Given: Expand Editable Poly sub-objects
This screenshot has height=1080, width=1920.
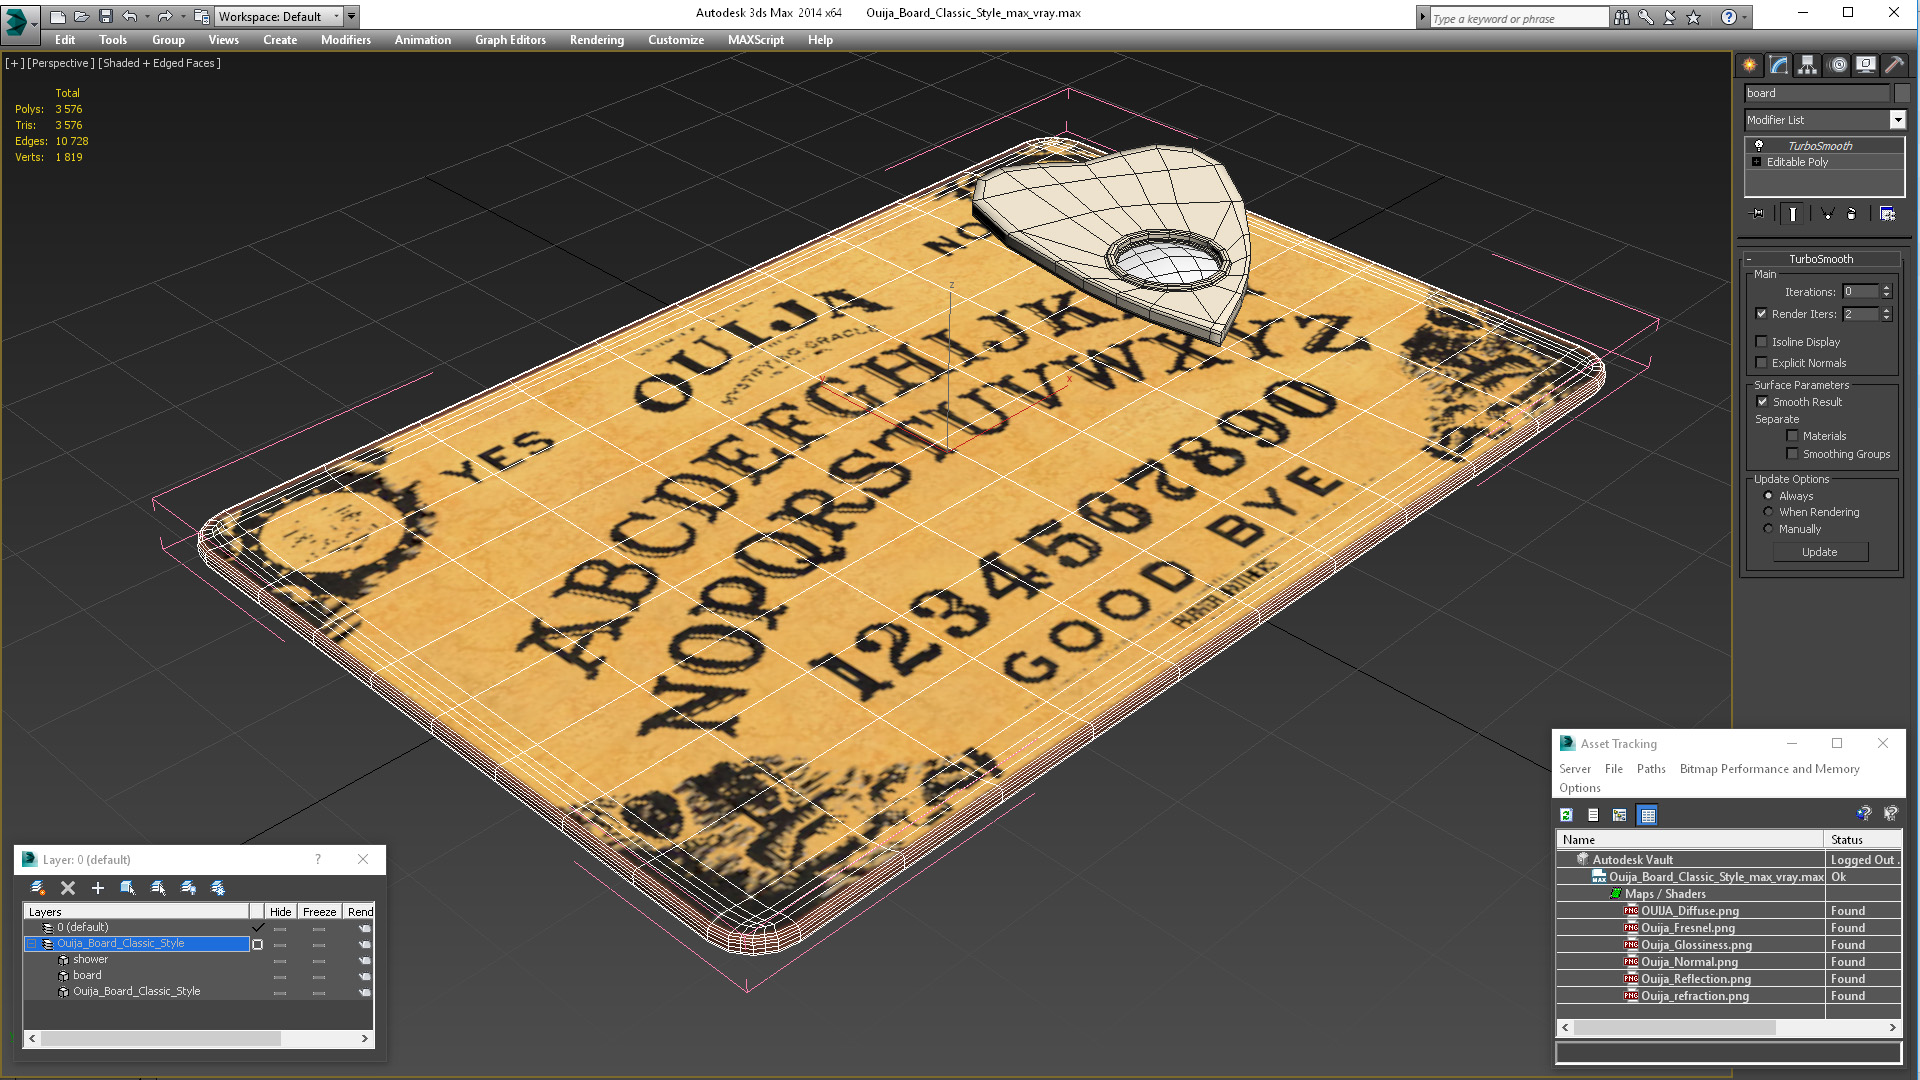Looking at the screenshot, I should coord(1757,162).
